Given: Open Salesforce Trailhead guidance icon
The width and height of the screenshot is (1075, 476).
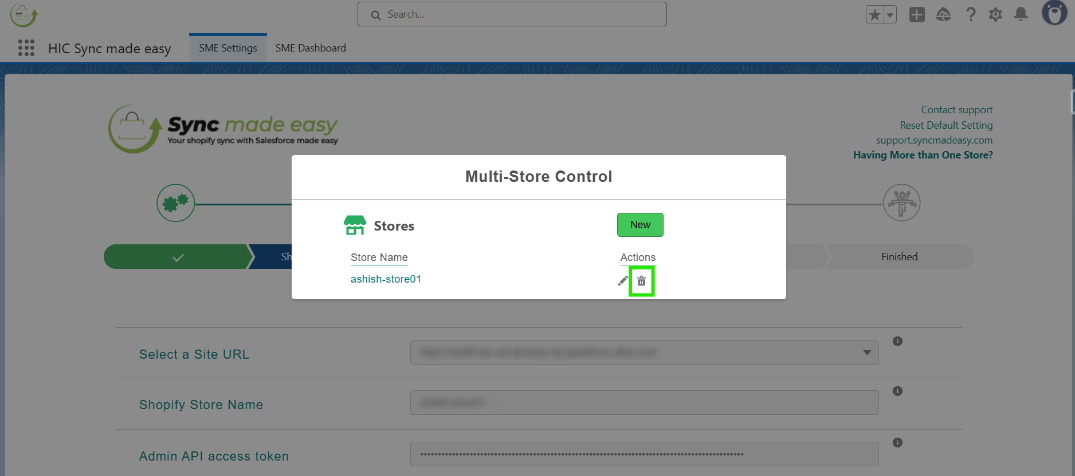Looking at the screenshot, I should 943,15.
